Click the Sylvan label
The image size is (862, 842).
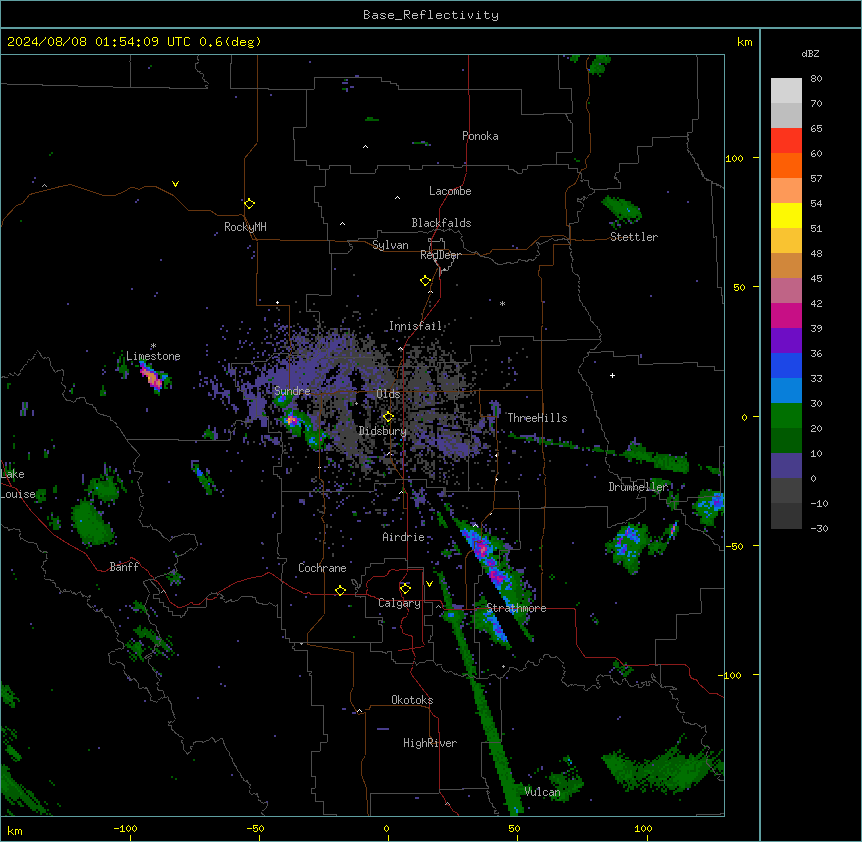(390, 245)
